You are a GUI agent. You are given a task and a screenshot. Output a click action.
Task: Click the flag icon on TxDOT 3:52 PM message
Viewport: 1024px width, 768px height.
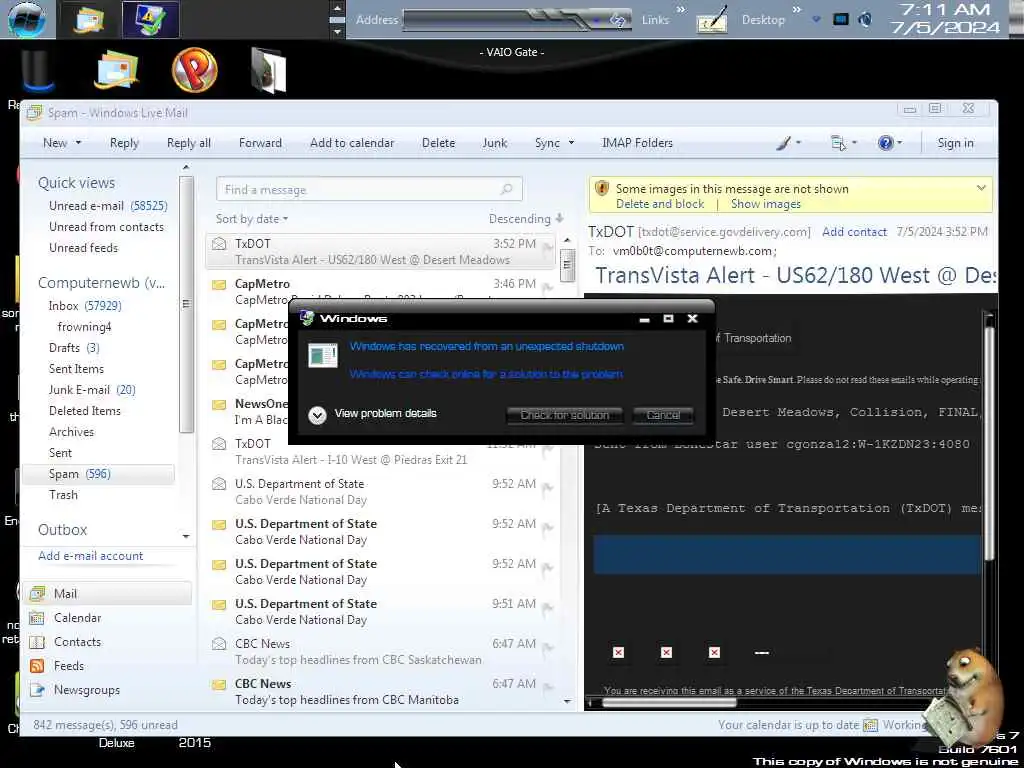pyautogui.click(x=547, y=247)
